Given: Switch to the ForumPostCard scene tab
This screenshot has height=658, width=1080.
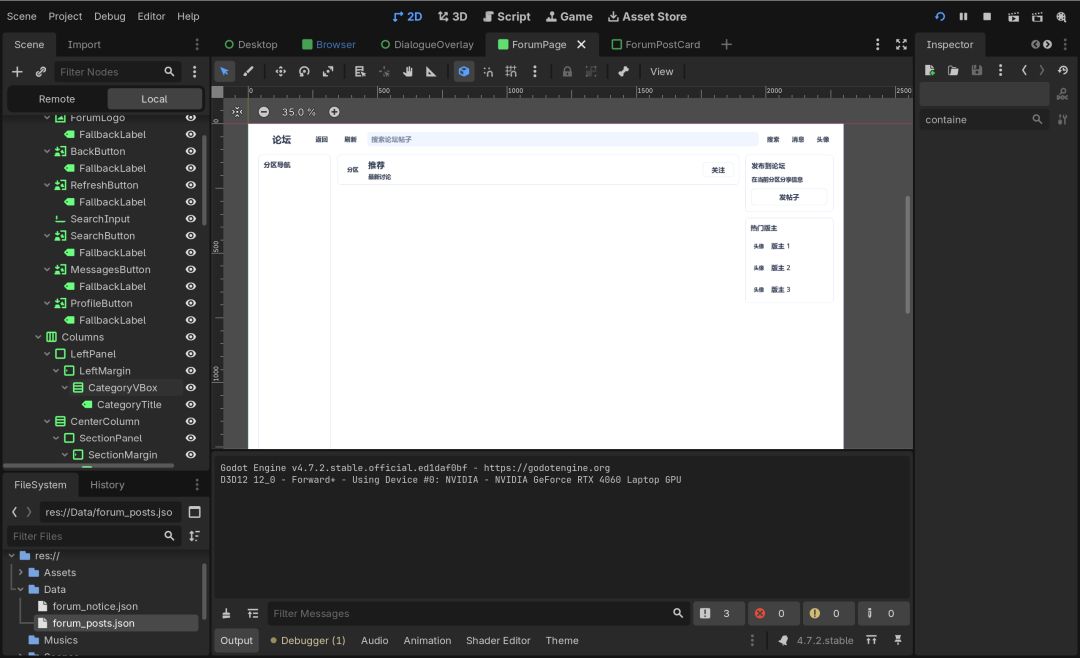Looking at the screenshot, I should 656,44.
